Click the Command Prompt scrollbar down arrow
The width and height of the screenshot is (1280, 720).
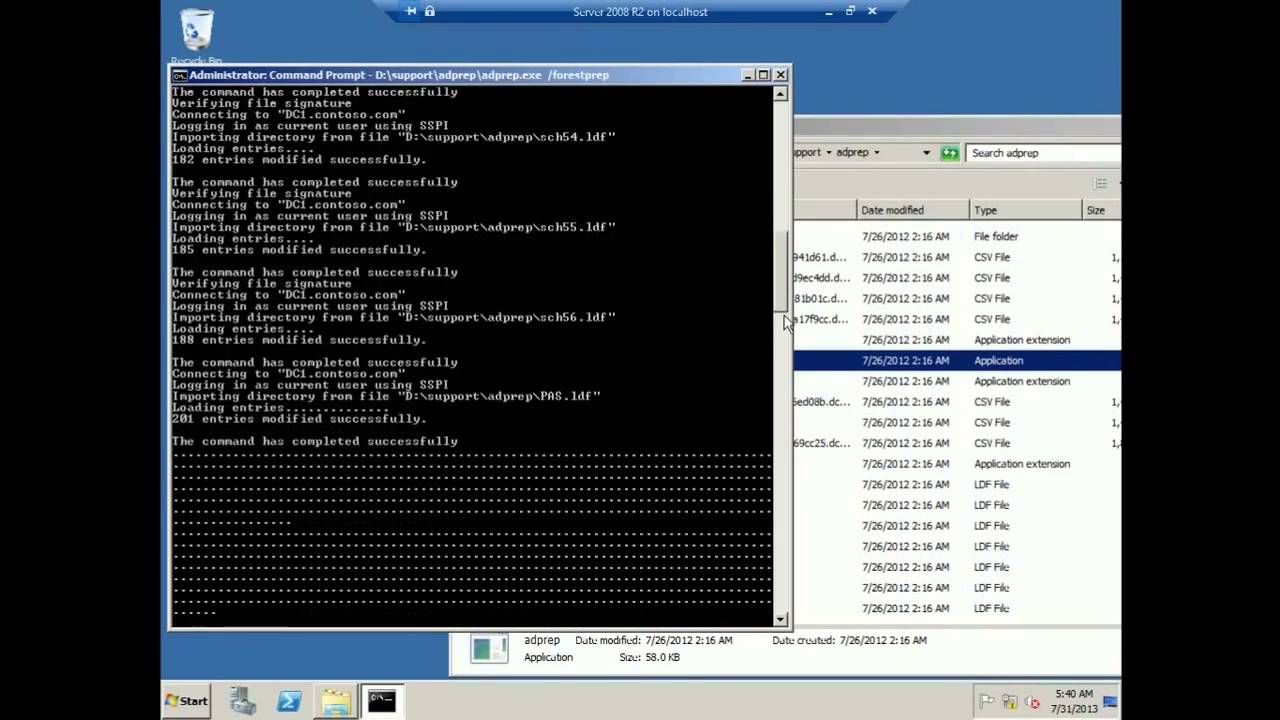(x=781, y=619)
